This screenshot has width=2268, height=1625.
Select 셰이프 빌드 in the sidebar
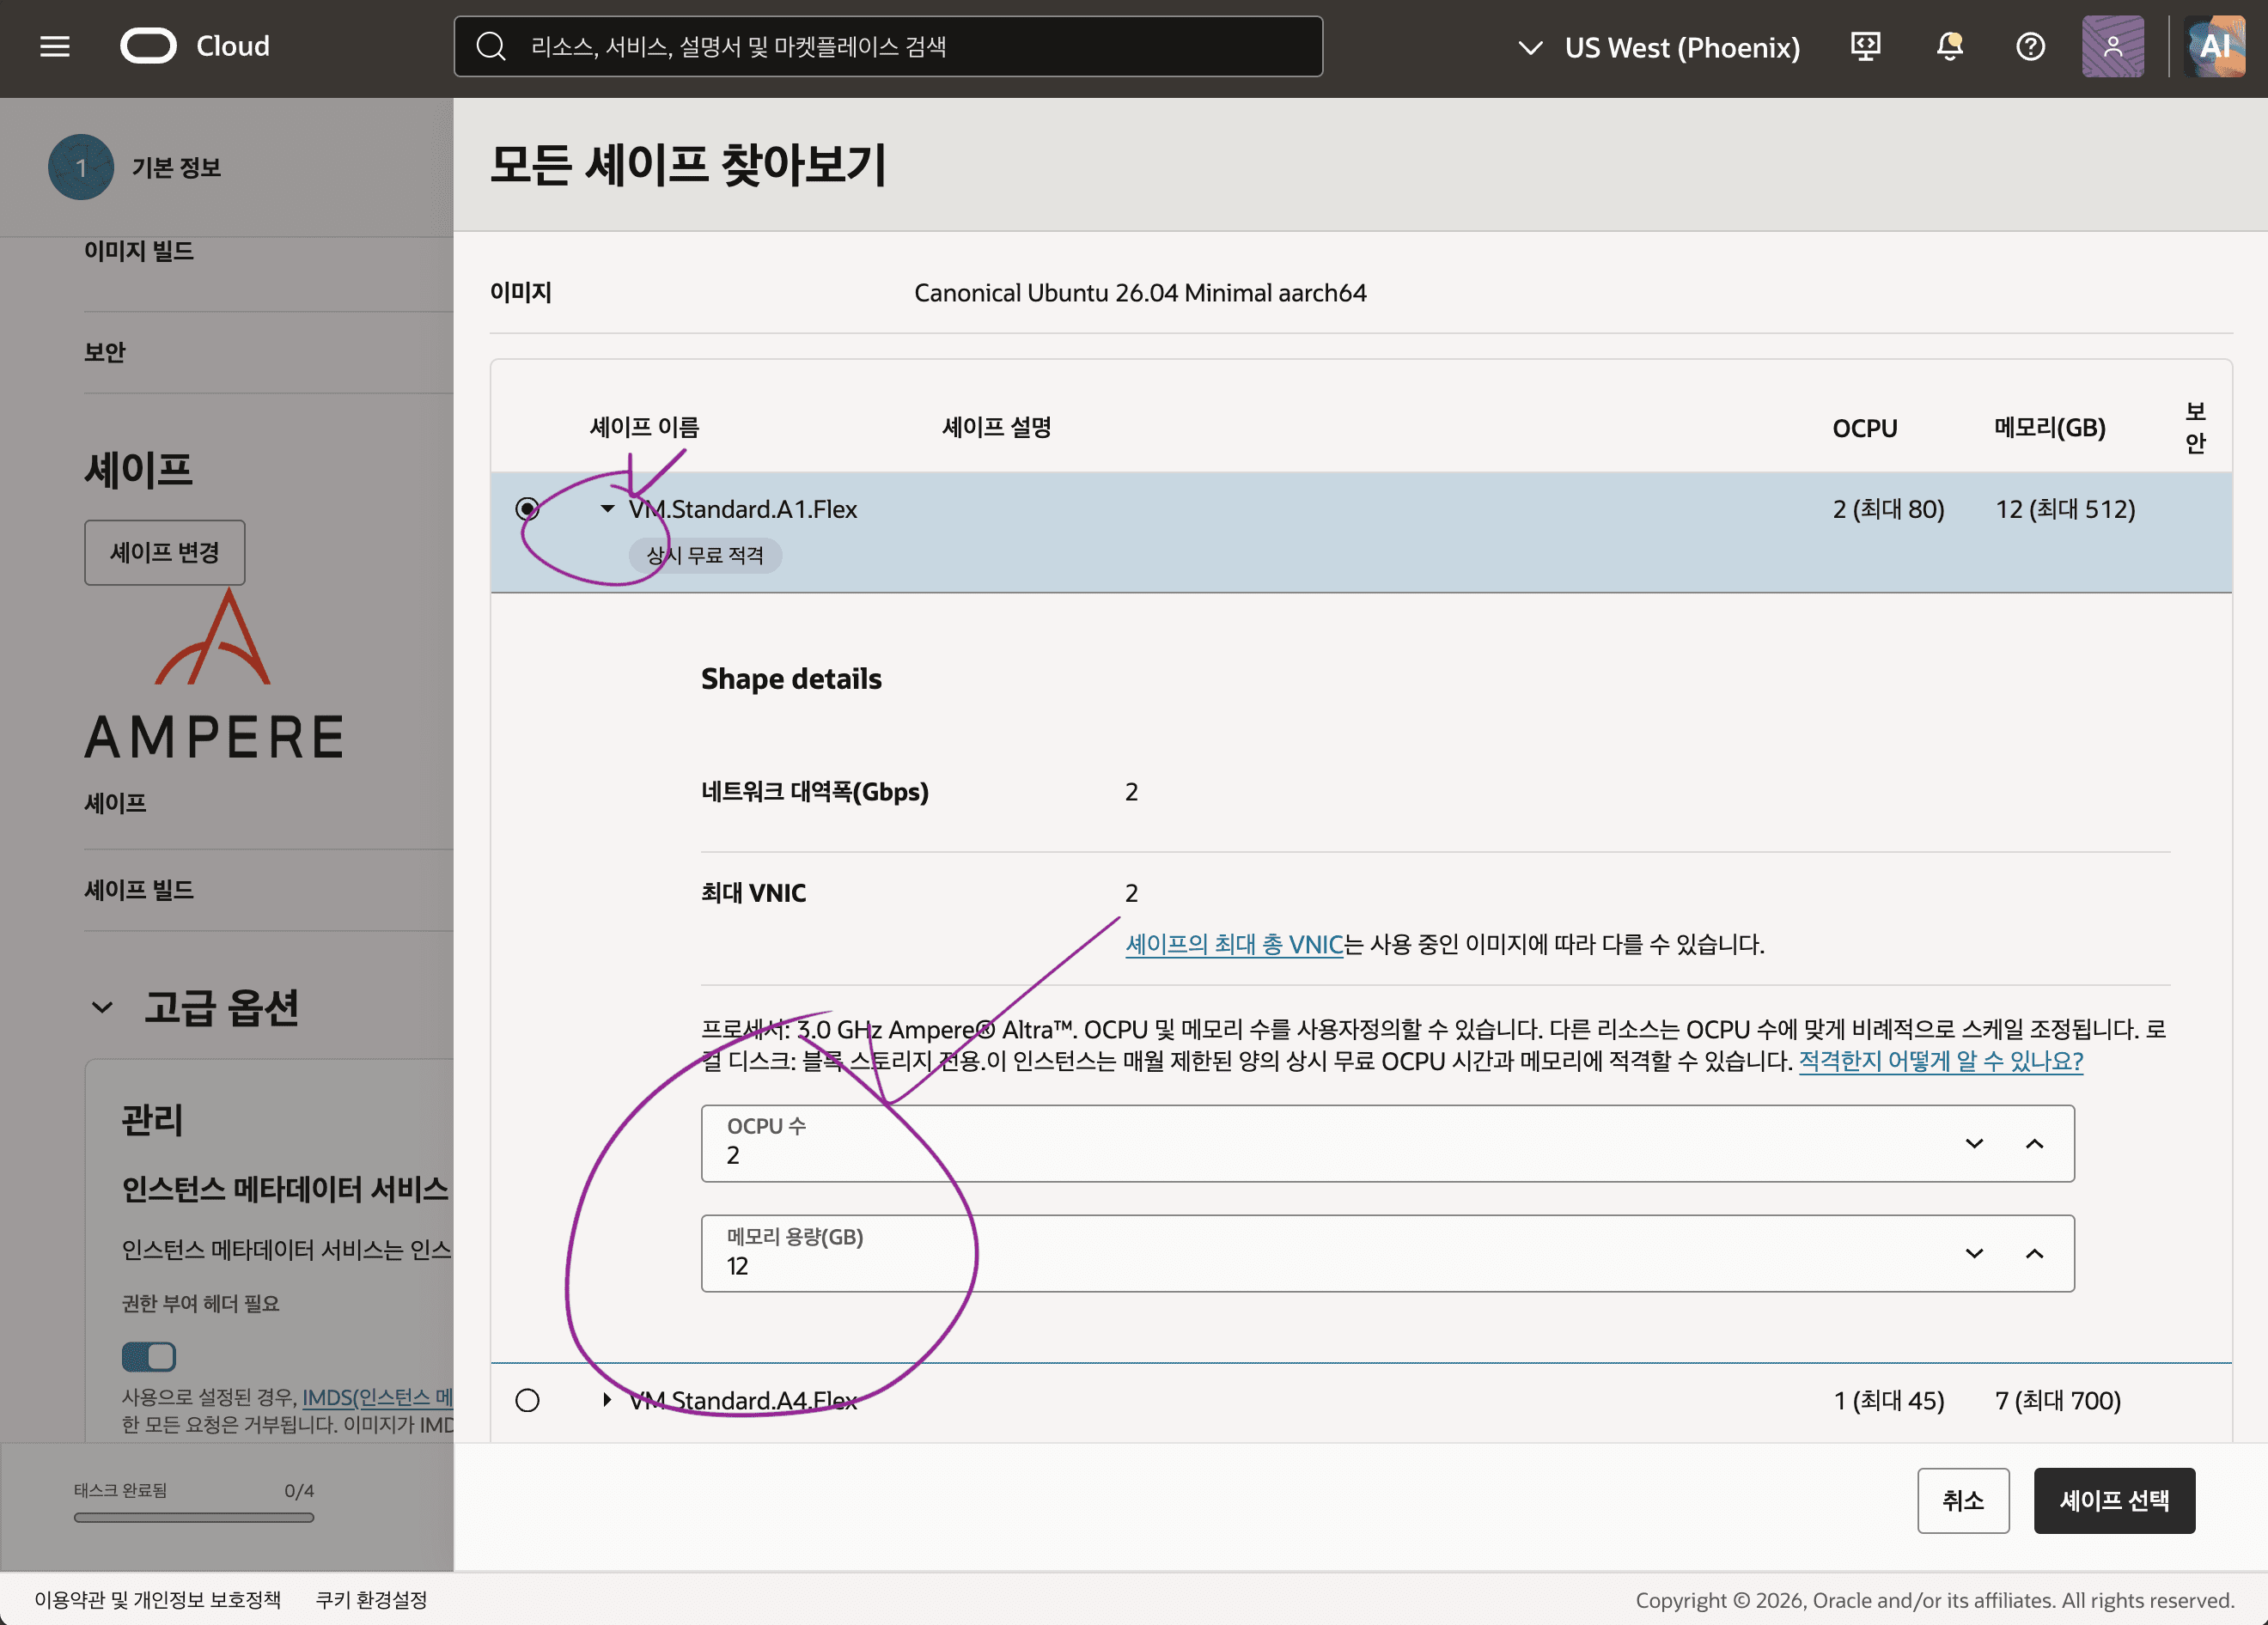click(139, 889)
